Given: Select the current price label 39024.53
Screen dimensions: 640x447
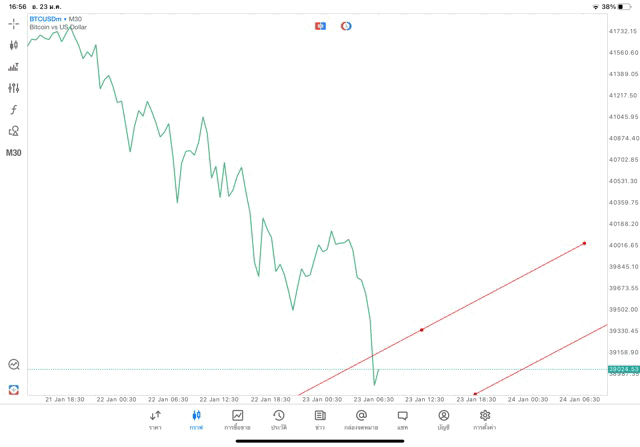Looking at the screenshot, I should click(622, 369).
